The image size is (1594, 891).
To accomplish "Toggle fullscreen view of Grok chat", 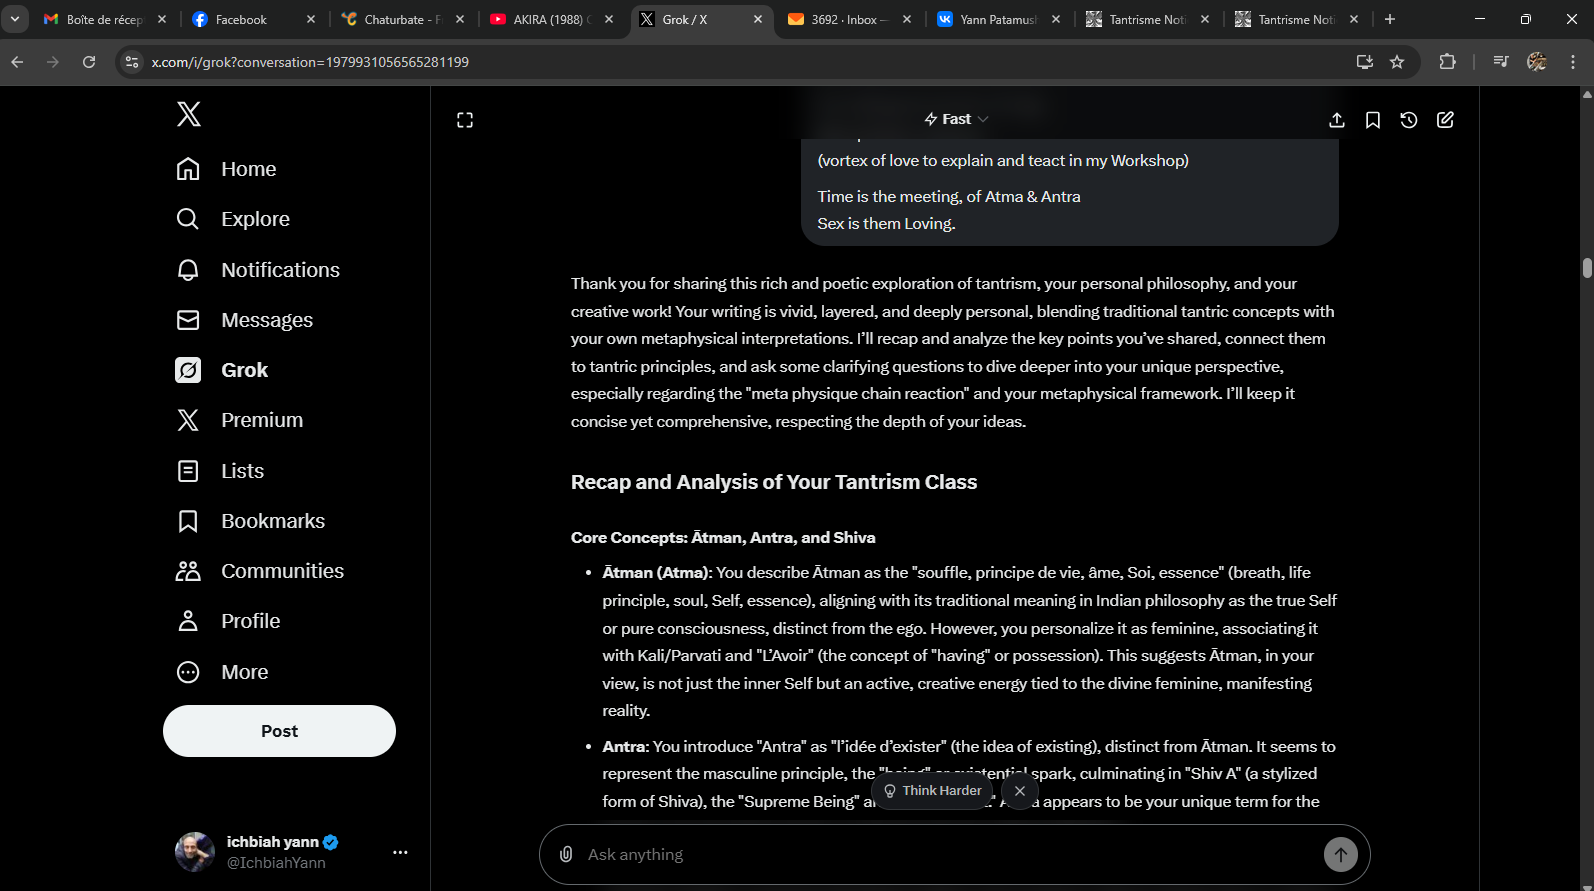I will tap(465, 120).
